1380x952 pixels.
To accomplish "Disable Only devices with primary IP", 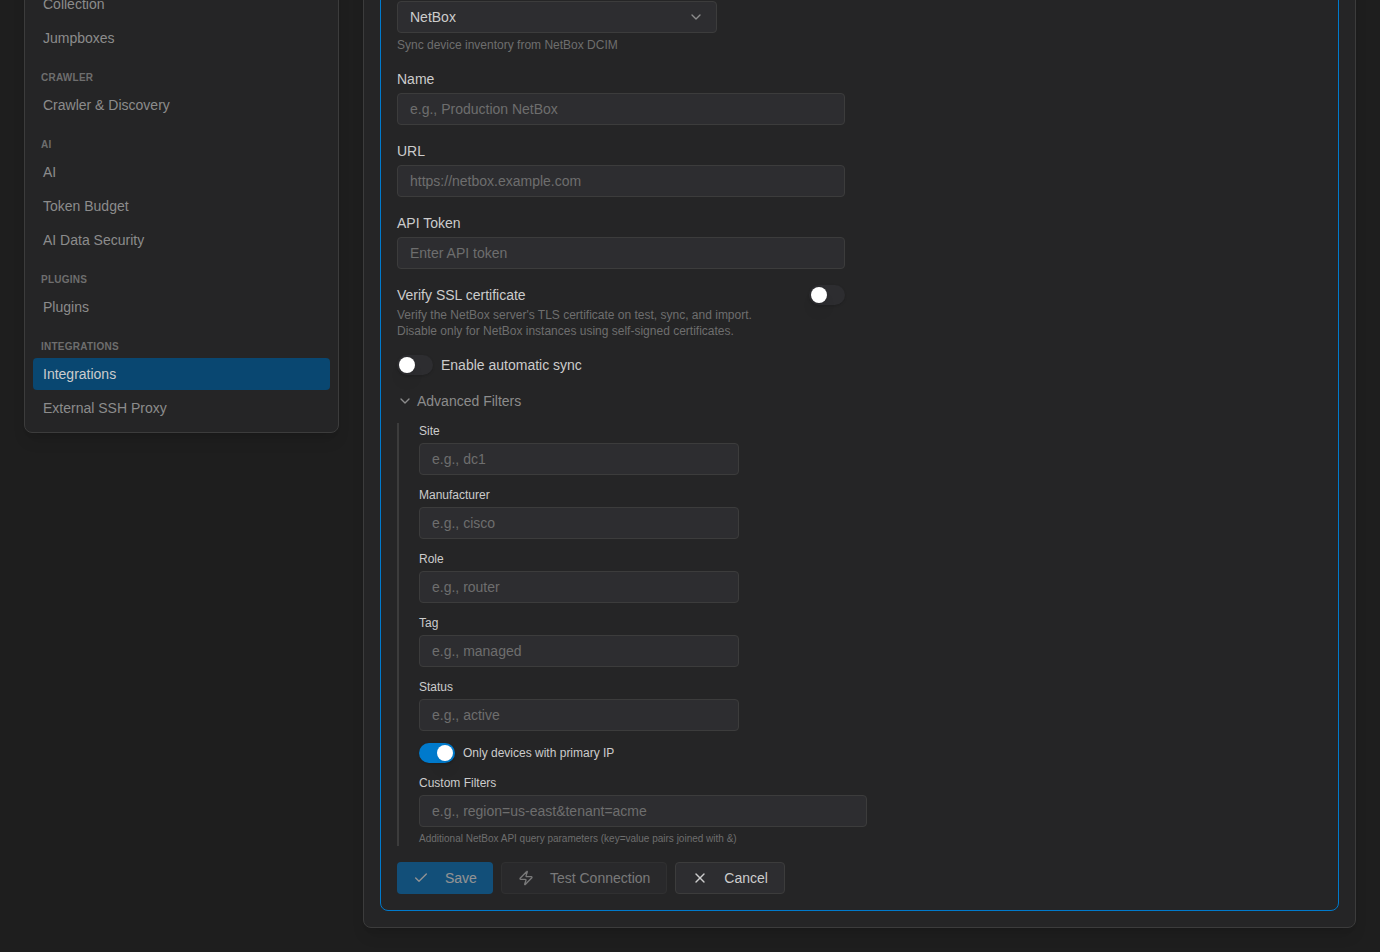I will pyautogui.click(x=437, y=753).
